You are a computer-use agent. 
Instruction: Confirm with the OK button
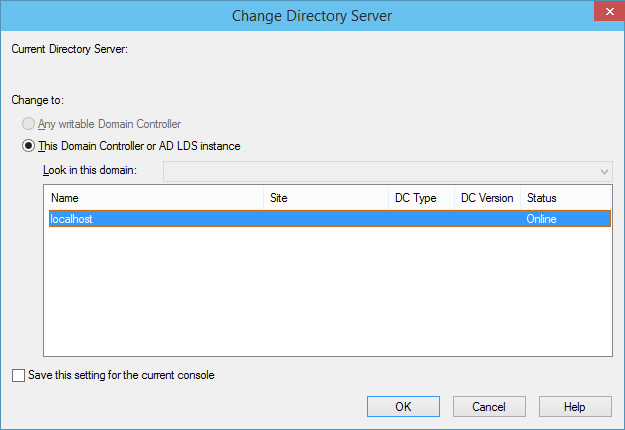point(403,406)
